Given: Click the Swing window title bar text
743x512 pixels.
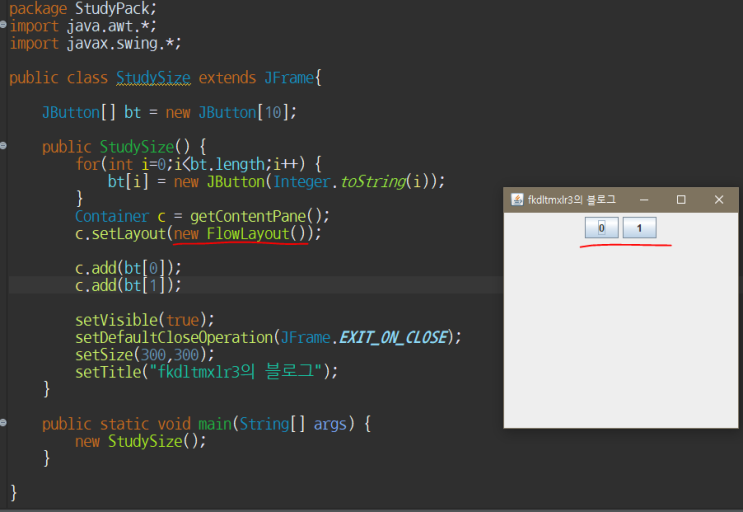Looking at the screenshot, I should tap(571, 200).
